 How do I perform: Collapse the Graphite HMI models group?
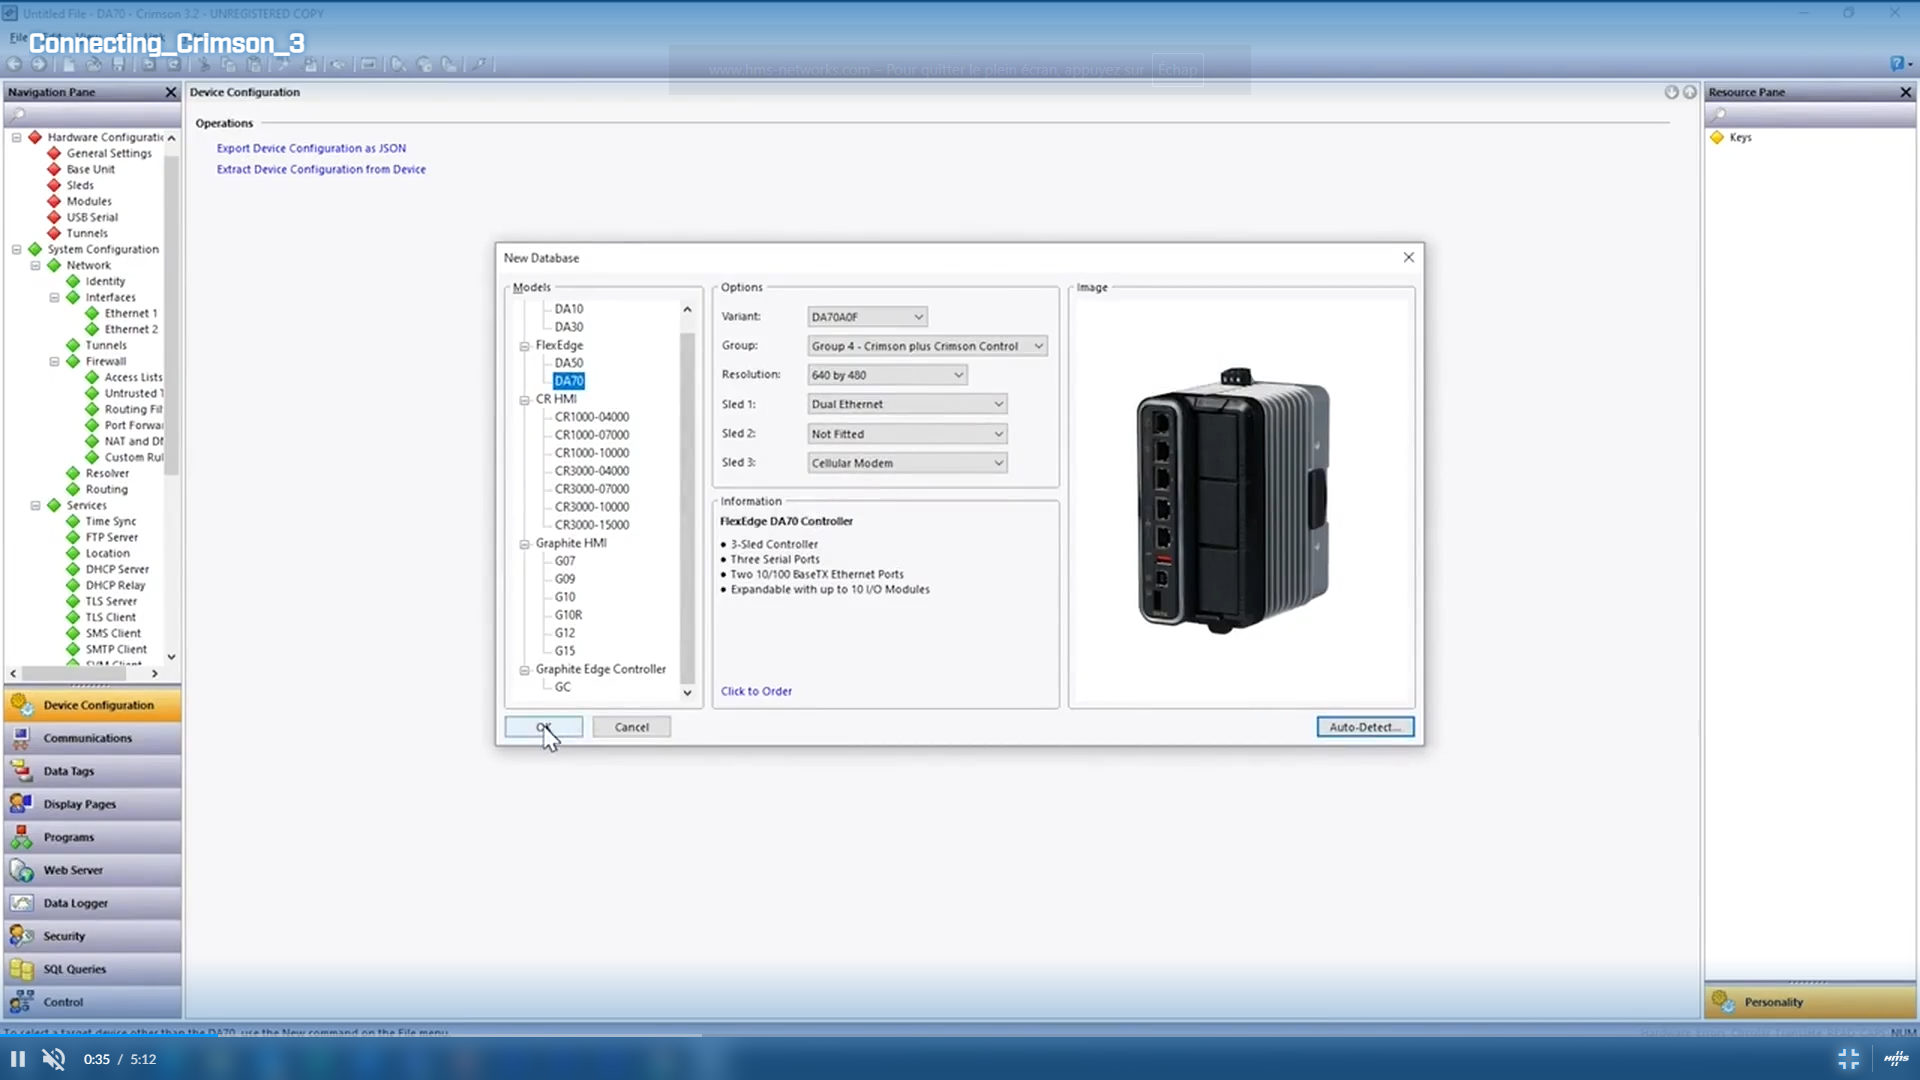[525, 544]
